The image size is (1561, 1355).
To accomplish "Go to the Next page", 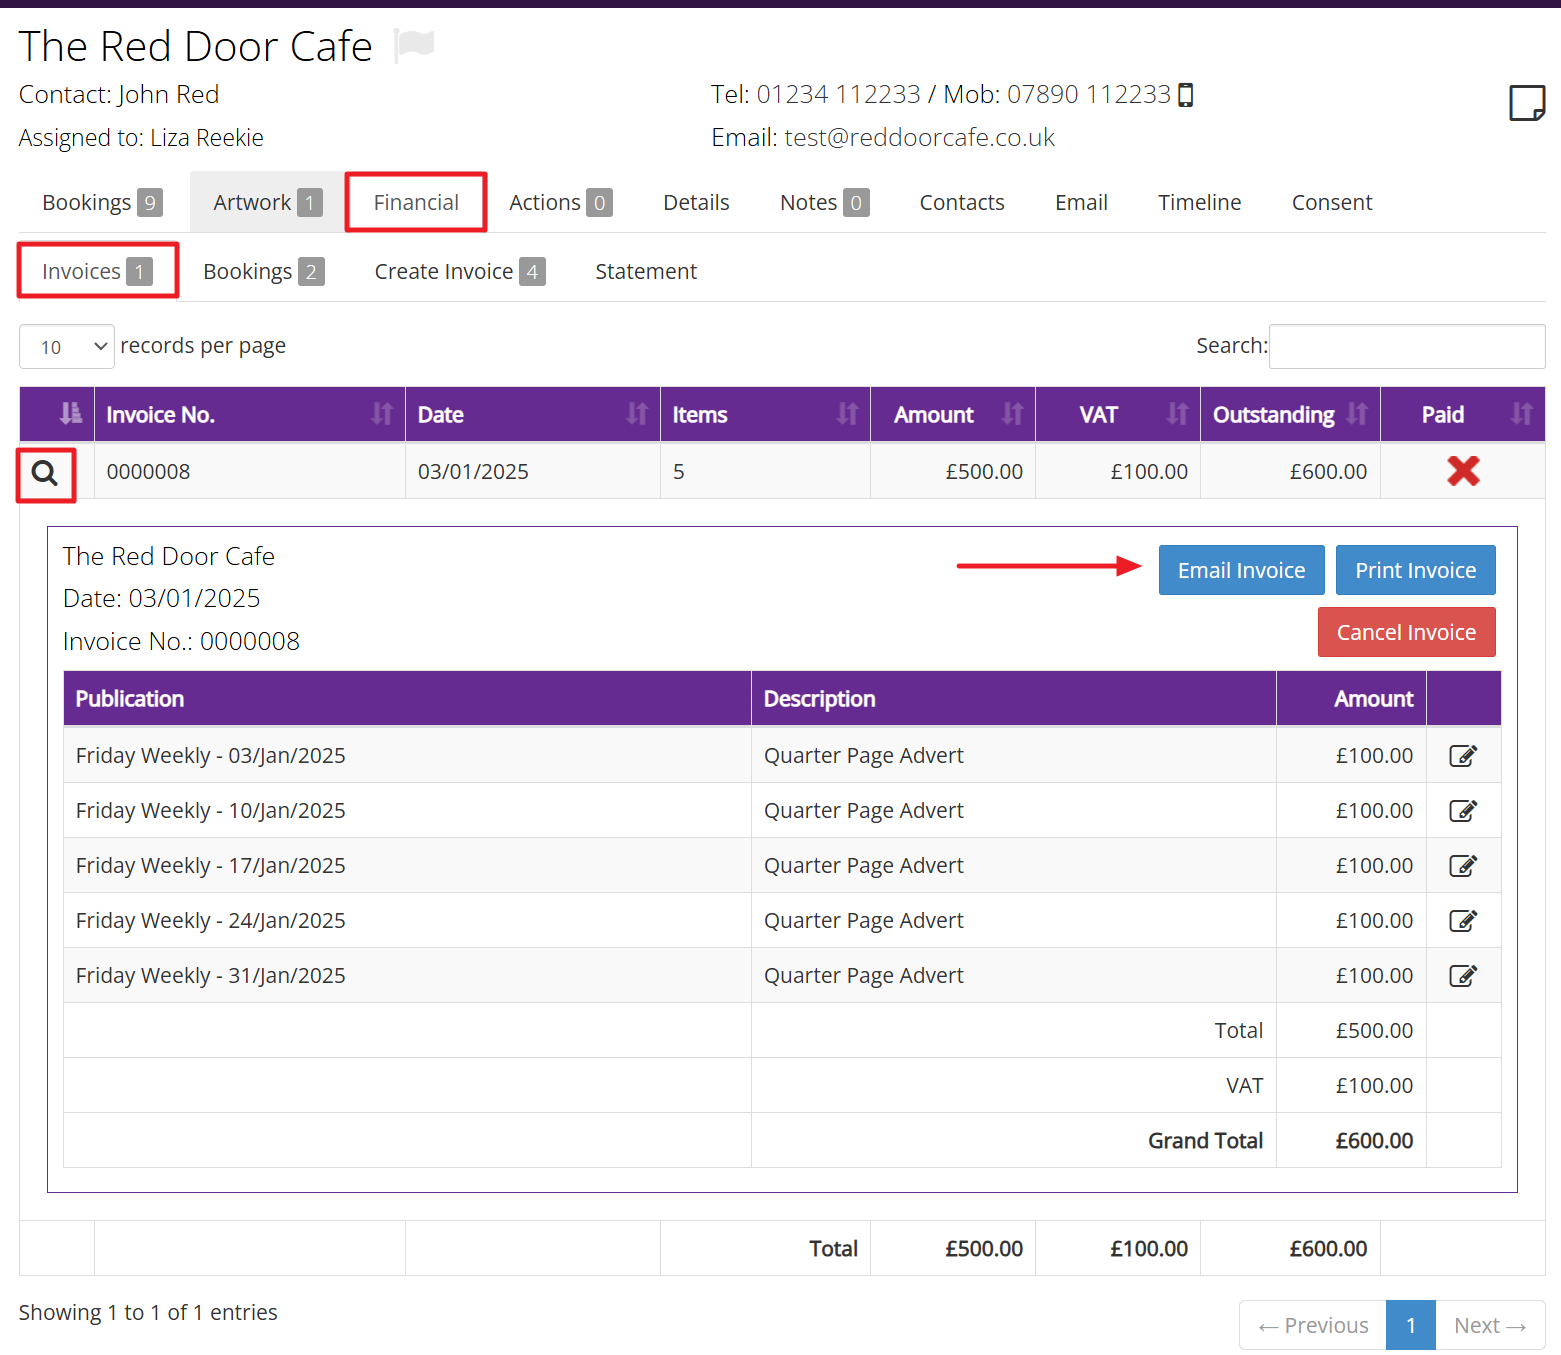I will click(1490, 1325).
